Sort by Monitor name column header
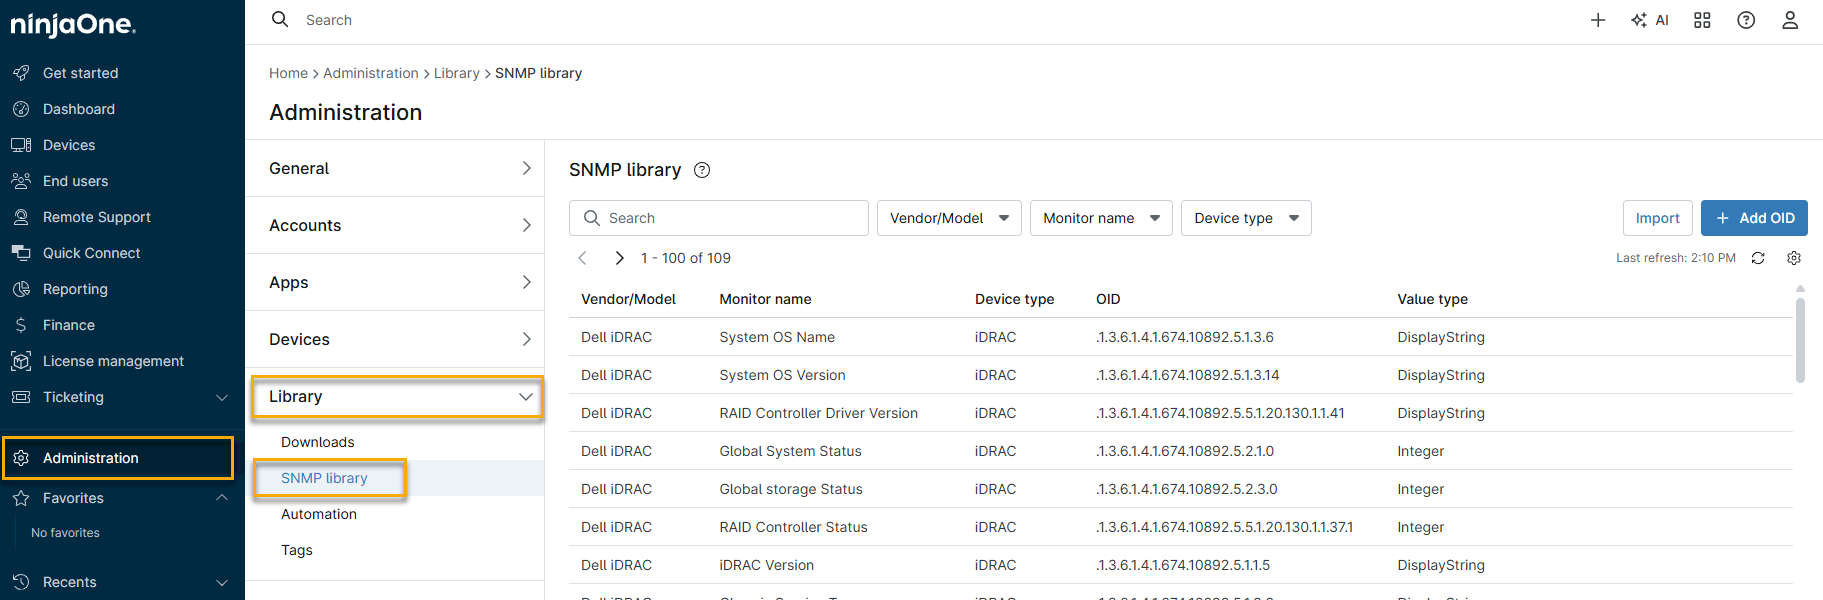Image resolution: width=1823 pixels, height=600 pixels. 765,299
